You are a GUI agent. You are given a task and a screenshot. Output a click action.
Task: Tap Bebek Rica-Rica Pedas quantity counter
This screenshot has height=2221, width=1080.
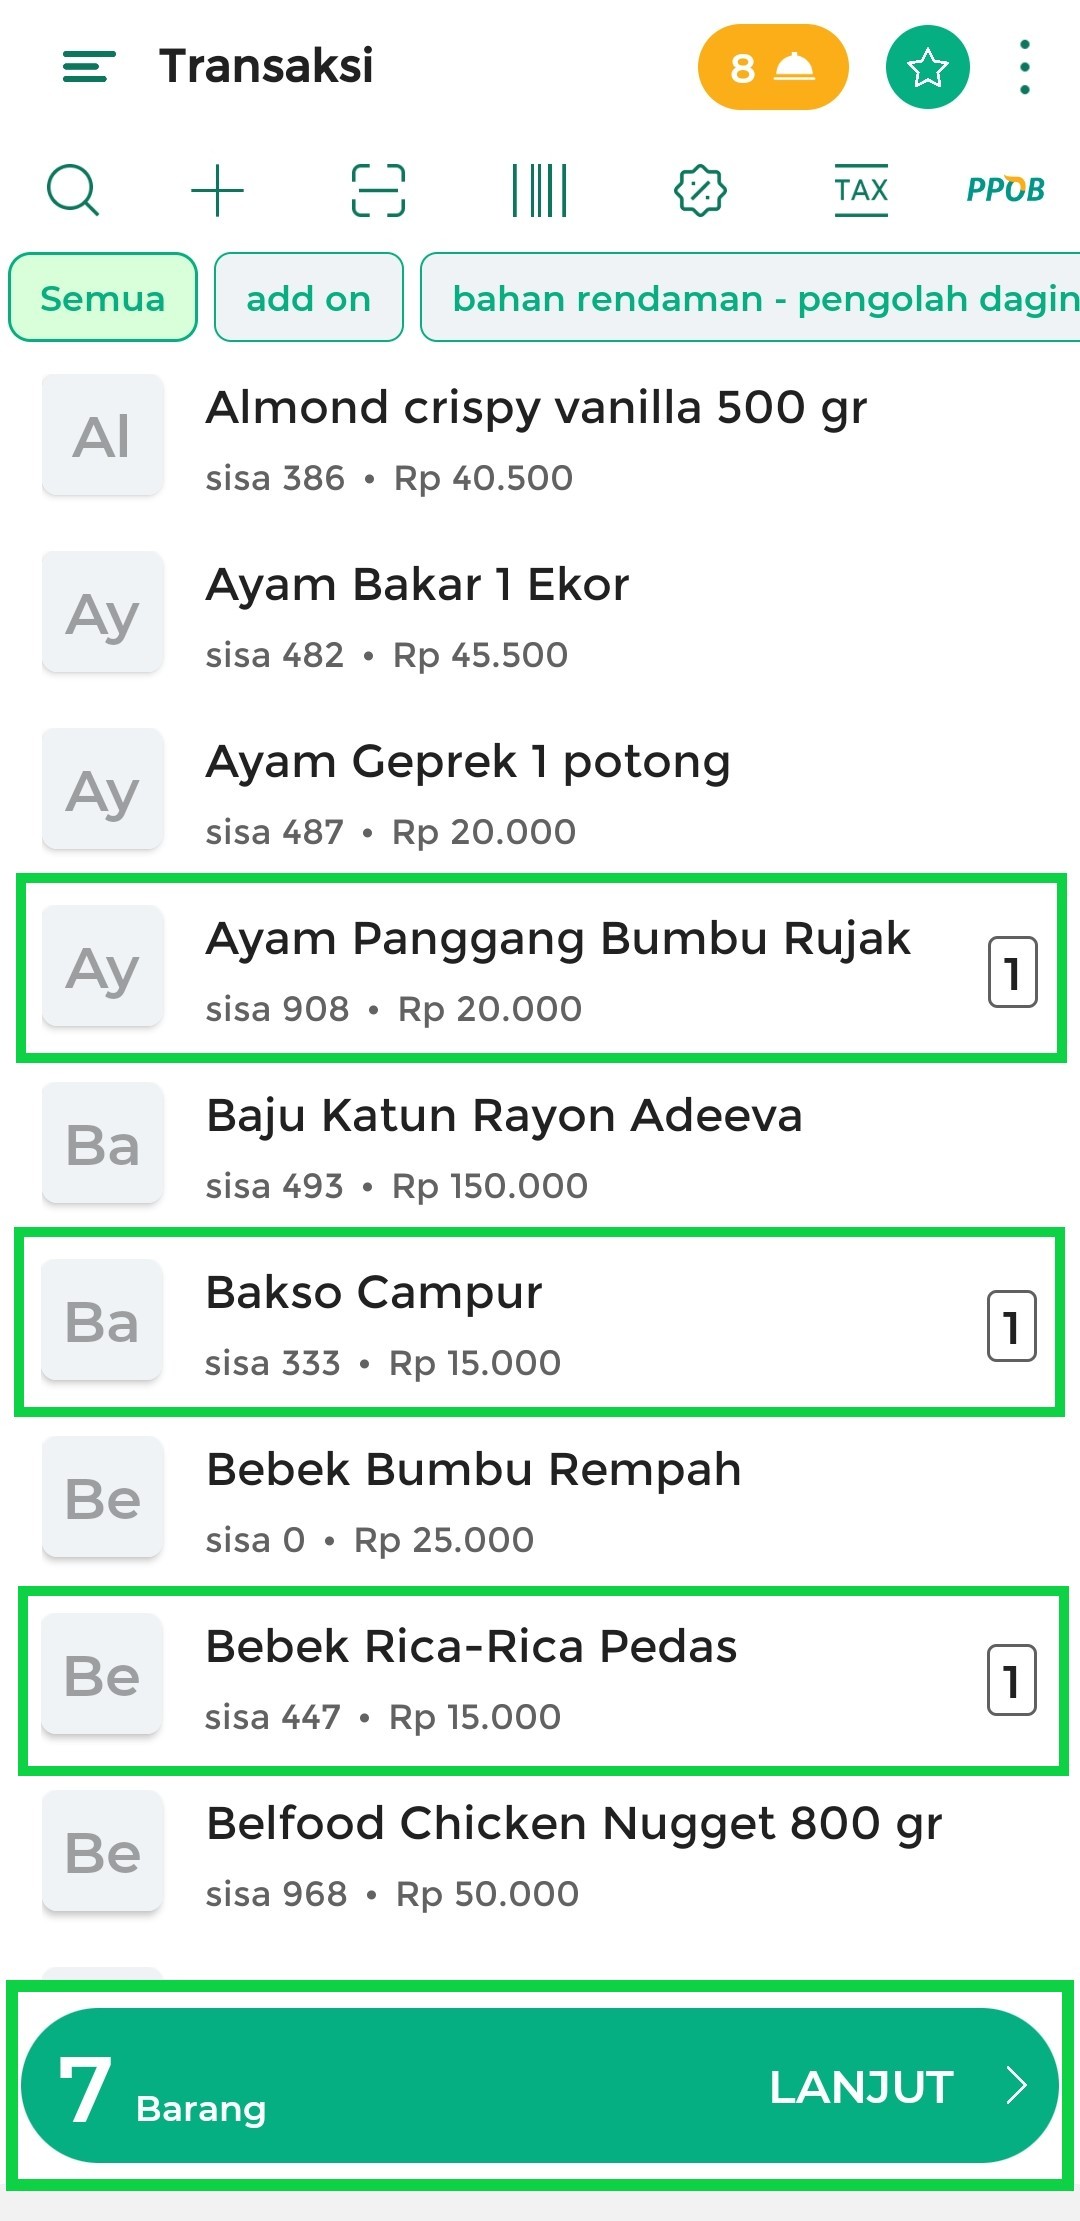[1011, 1681]
